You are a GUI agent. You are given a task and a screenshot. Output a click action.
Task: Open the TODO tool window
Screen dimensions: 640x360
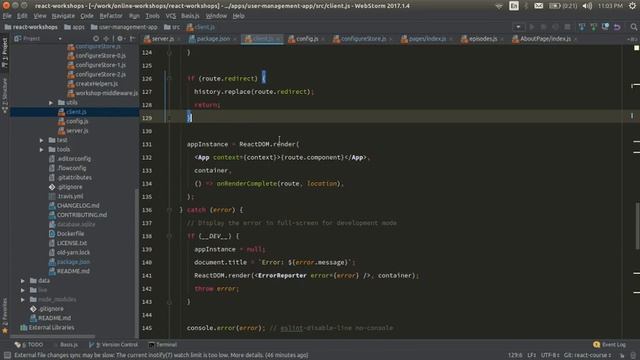(29, 345)
